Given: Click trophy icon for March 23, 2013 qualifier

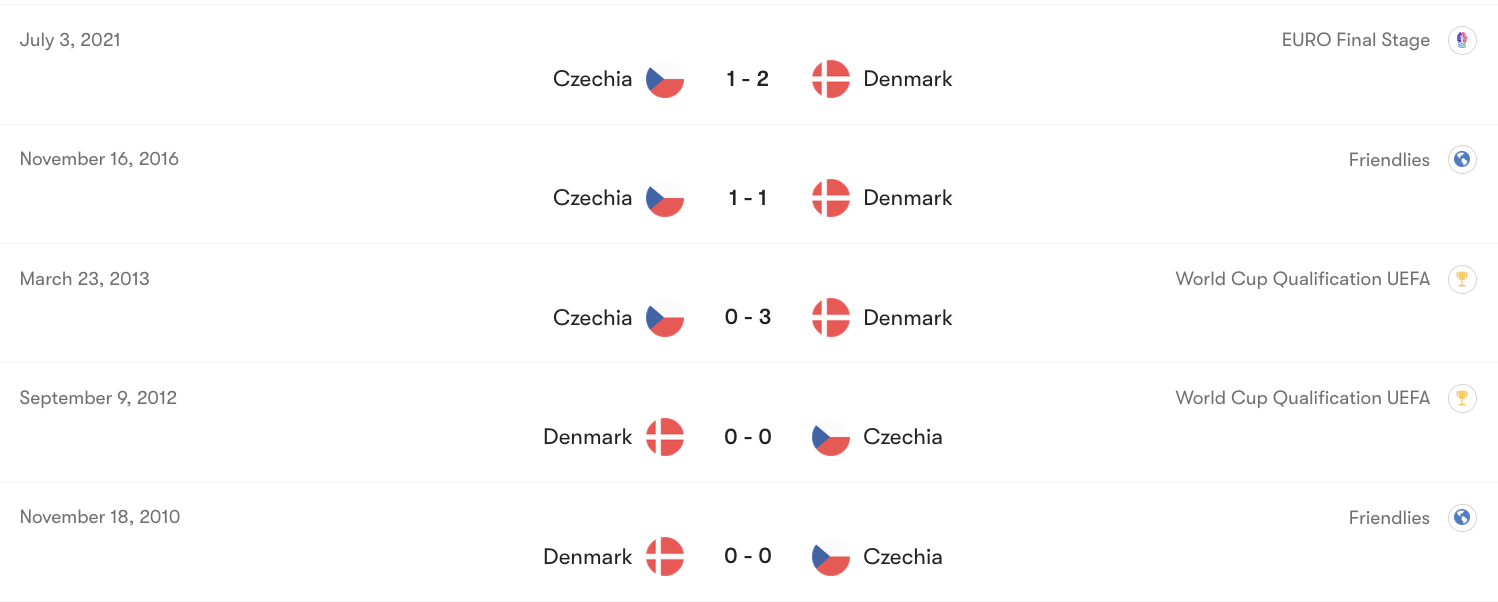Looking at the screenshot, I should (1462, 279).
